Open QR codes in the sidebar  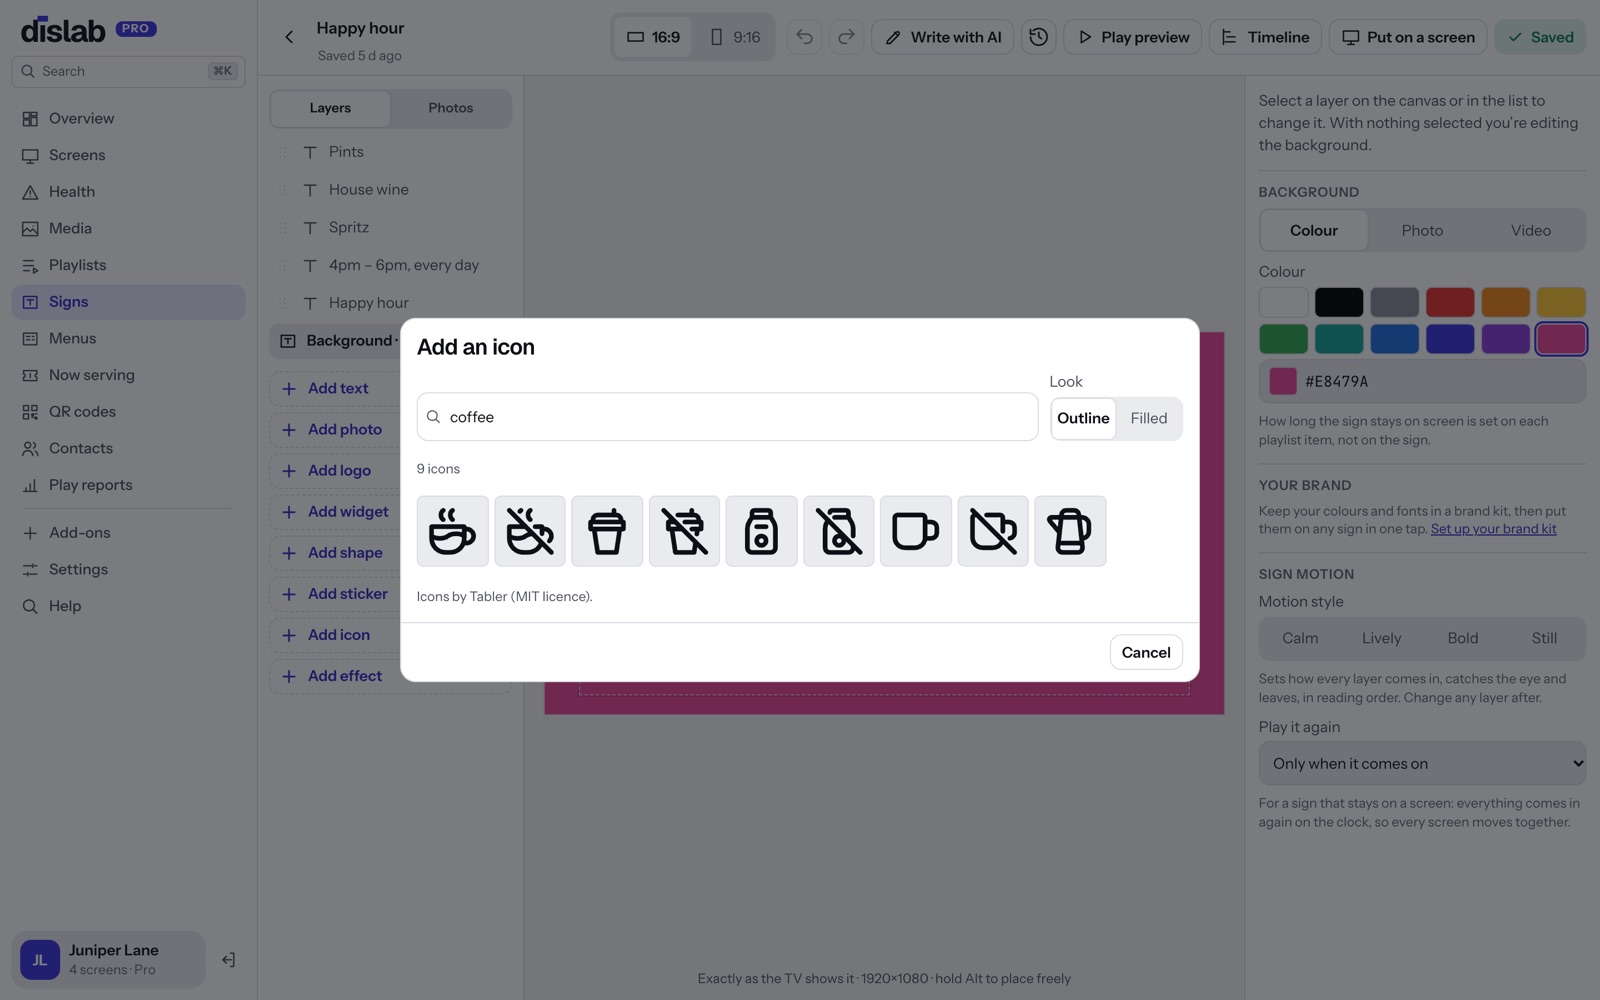[128, 412]
